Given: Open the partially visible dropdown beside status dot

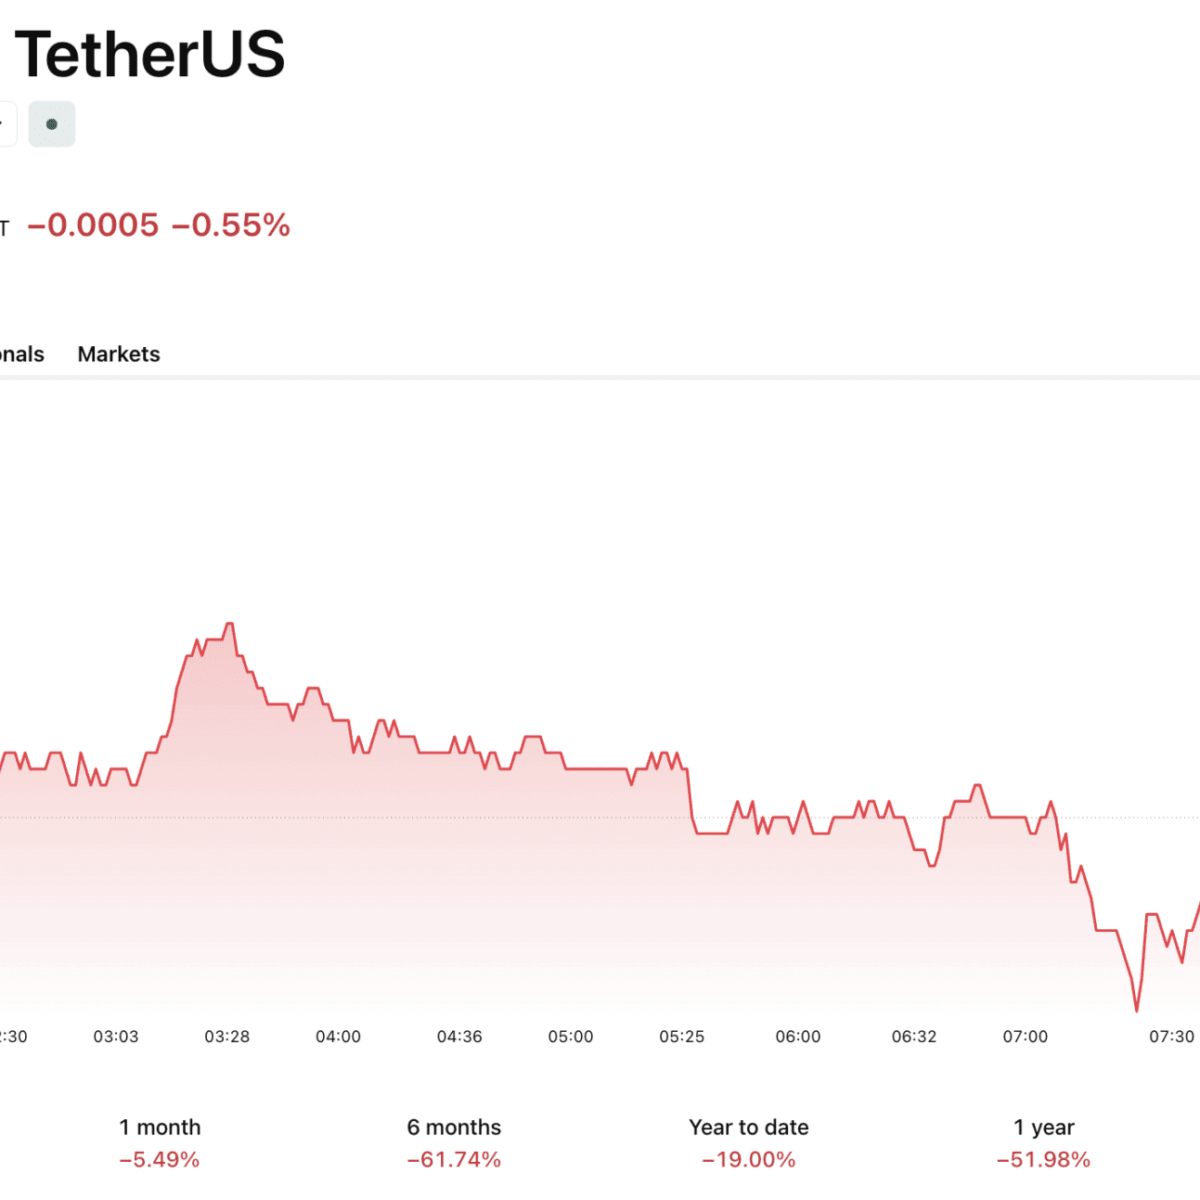Looking at the screenshot, I should (x=5, y=125).
